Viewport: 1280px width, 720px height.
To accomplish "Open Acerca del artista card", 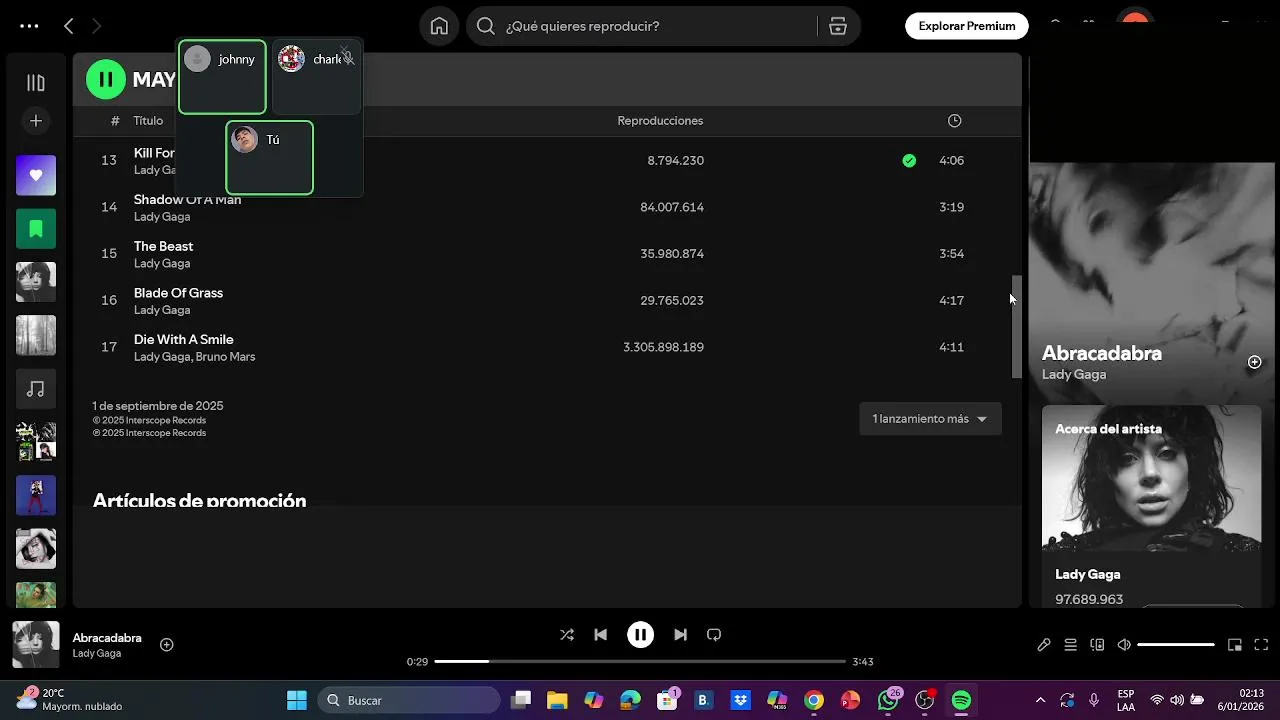I will pyautogui.click(x=1151, y=508).
